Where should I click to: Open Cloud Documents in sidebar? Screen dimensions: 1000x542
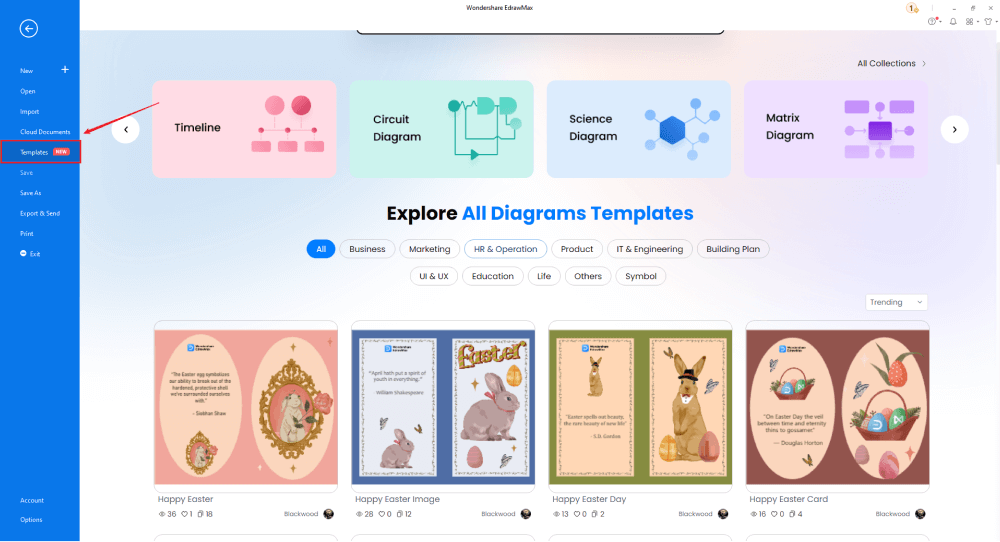pyautogui.click(x=45, y=132)
